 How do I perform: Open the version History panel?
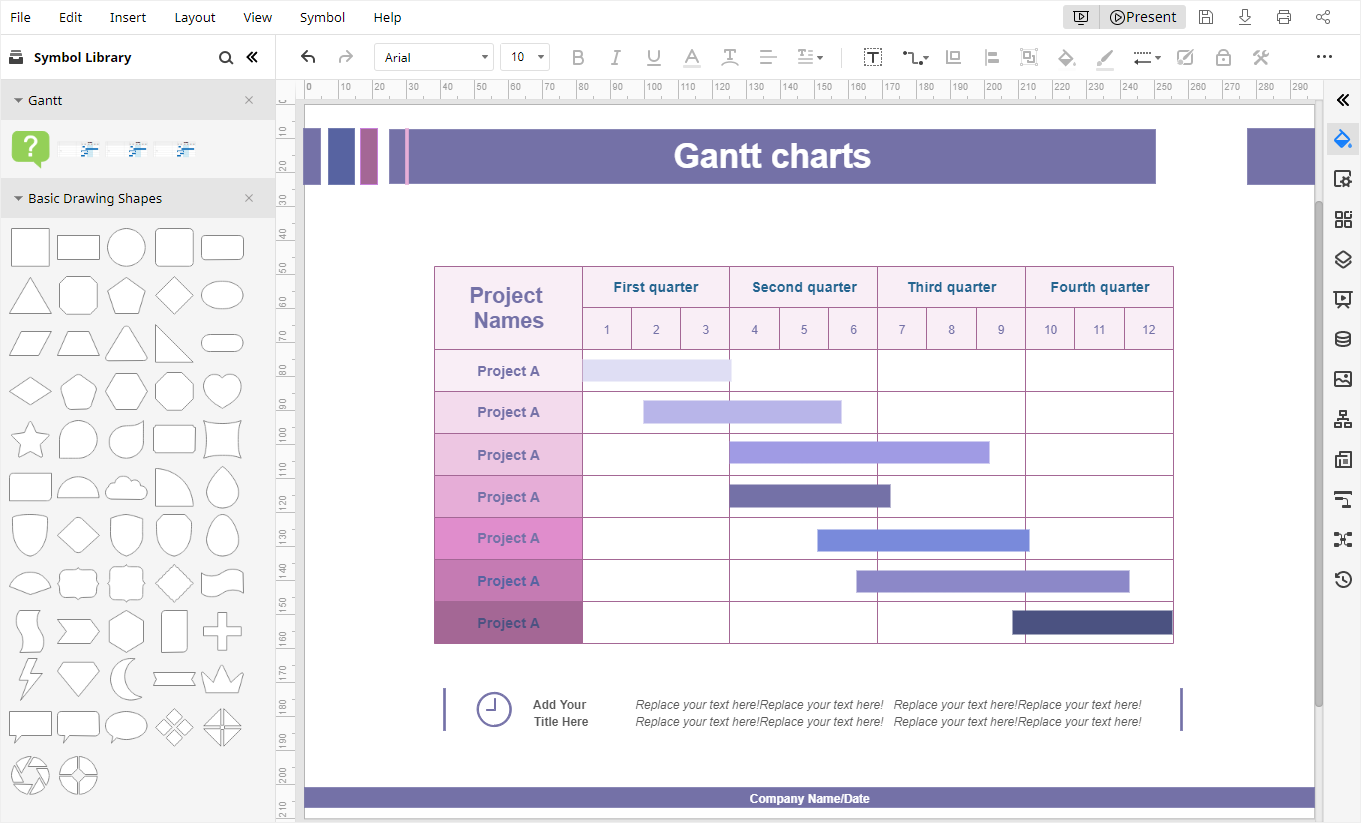tap(1343, 579)
